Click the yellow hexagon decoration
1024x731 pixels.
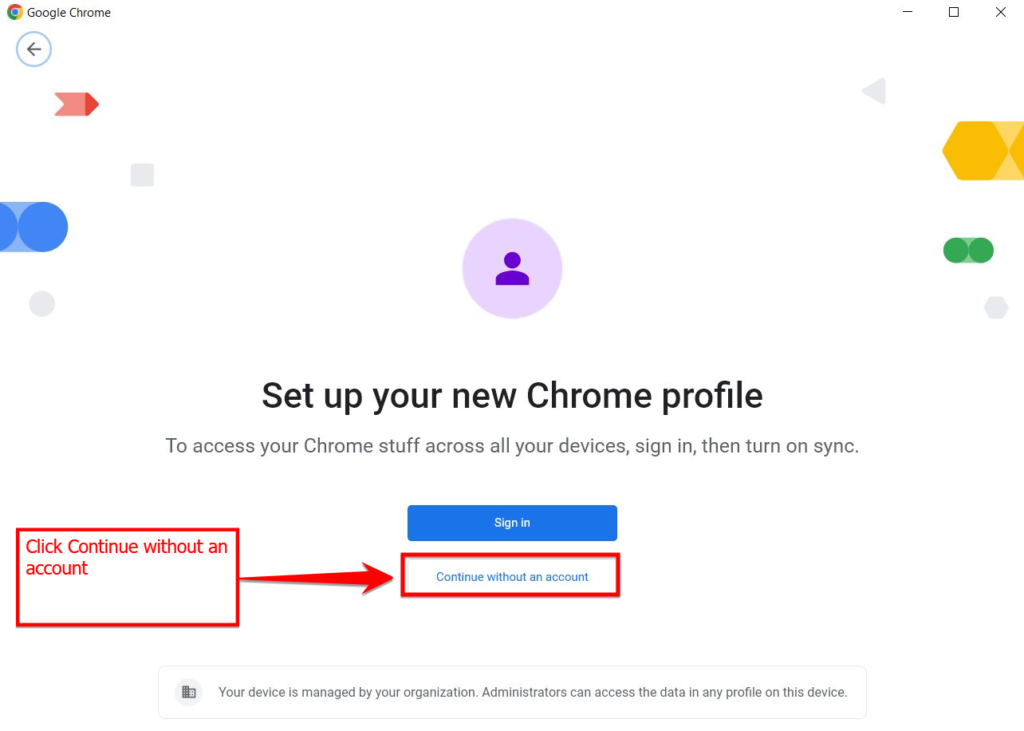(x=982, y=151)
